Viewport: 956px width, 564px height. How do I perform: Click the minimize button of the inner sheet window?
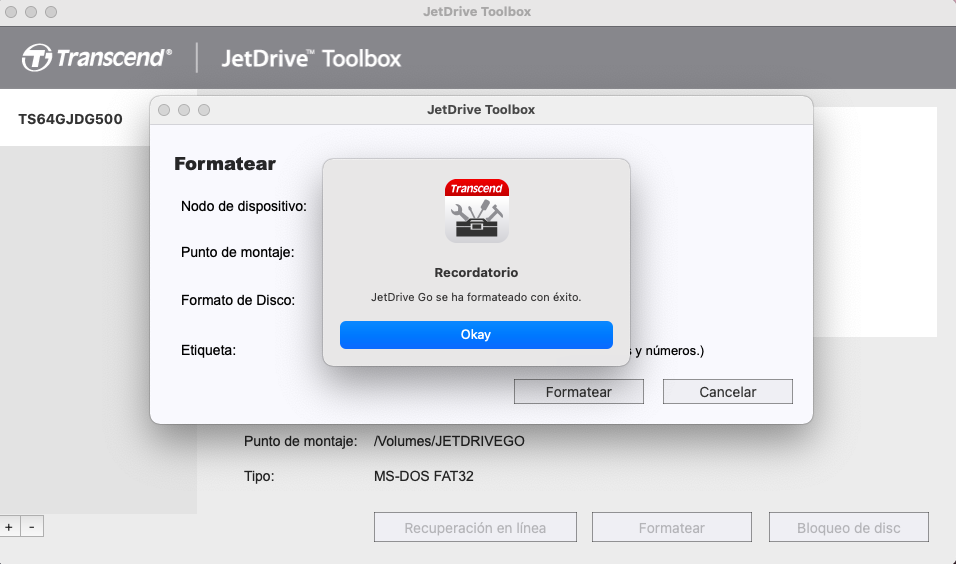[184, 110]
